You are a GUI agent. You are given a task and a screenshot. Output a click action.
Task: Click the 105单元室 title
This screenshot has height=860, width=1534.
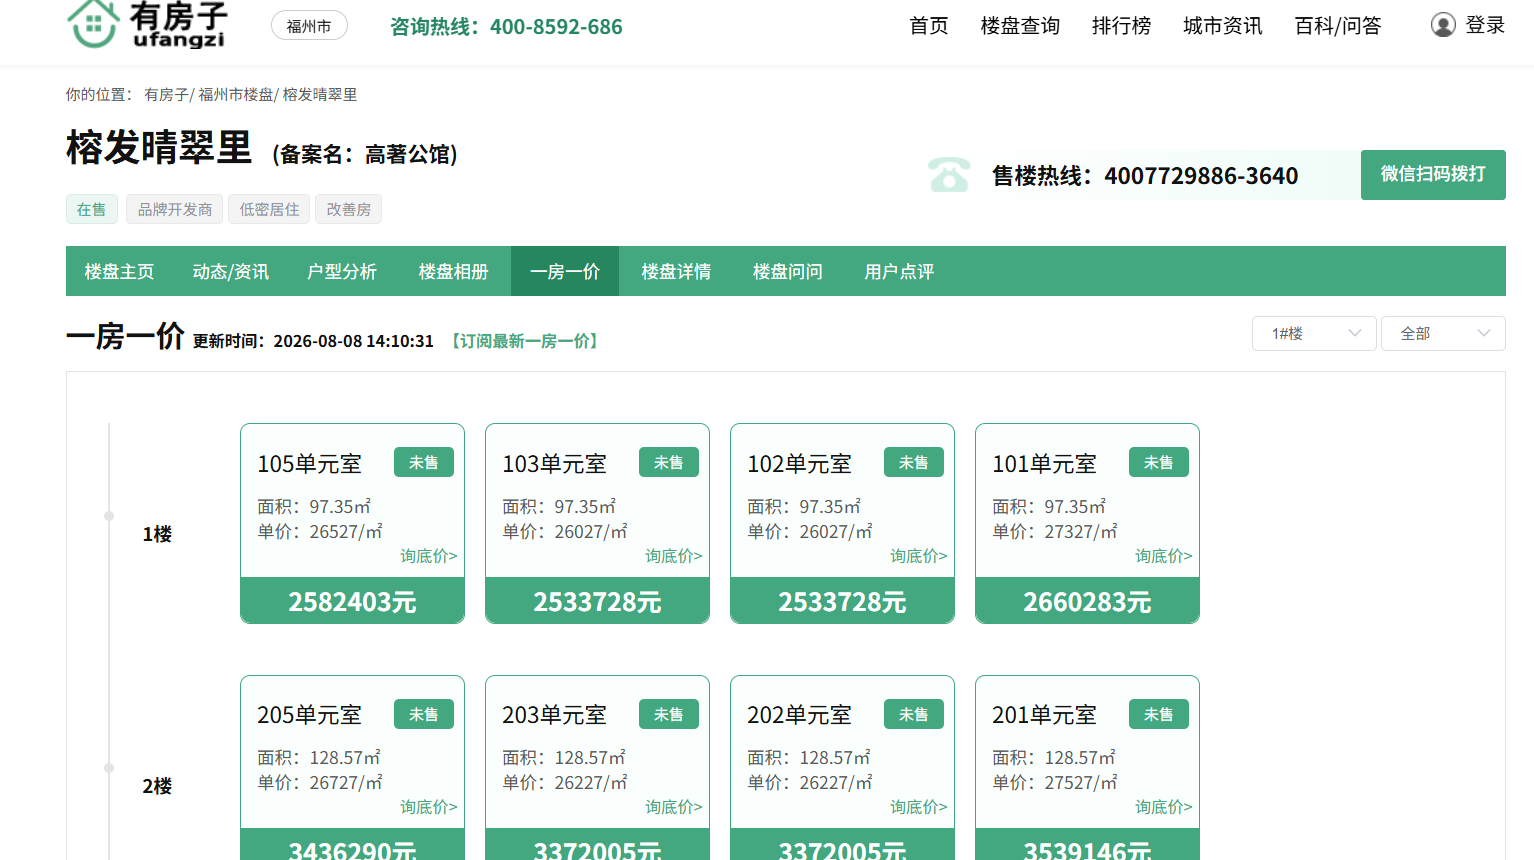click(x=310, y=464)
